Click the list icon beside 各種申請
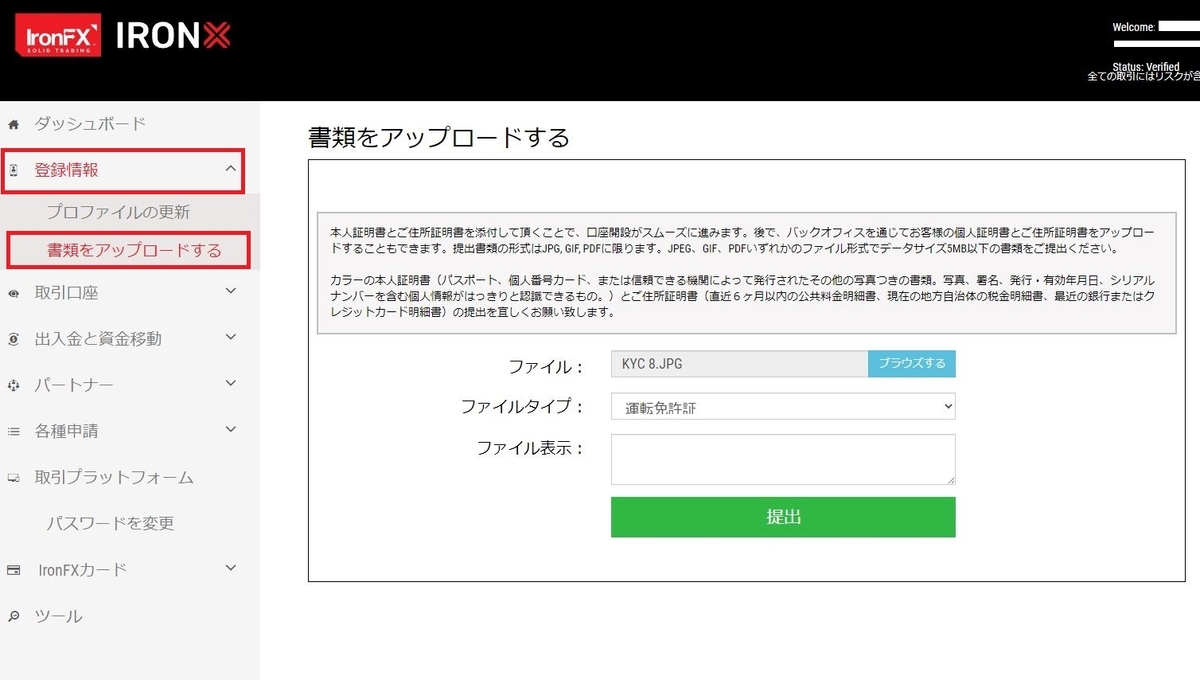This screenshot has width=1200, height=680. click(x=13, y=431)
